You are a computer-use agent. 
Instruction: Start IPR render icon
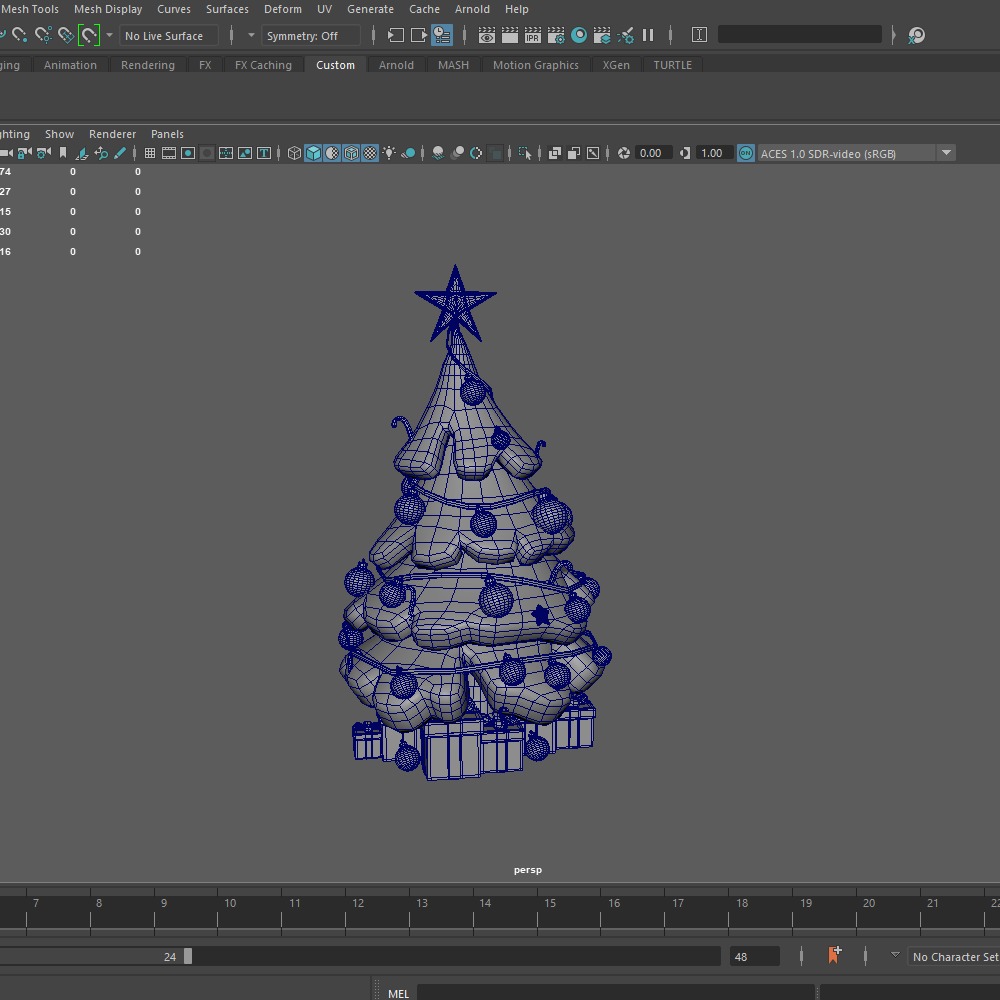533,35
